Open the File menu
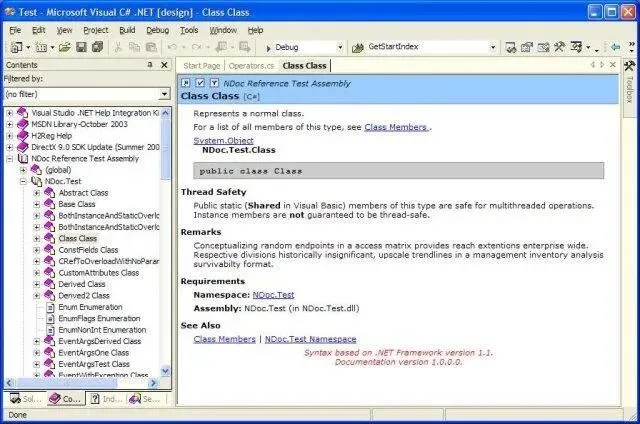This screenshot has height=424, width=640. 15,30
